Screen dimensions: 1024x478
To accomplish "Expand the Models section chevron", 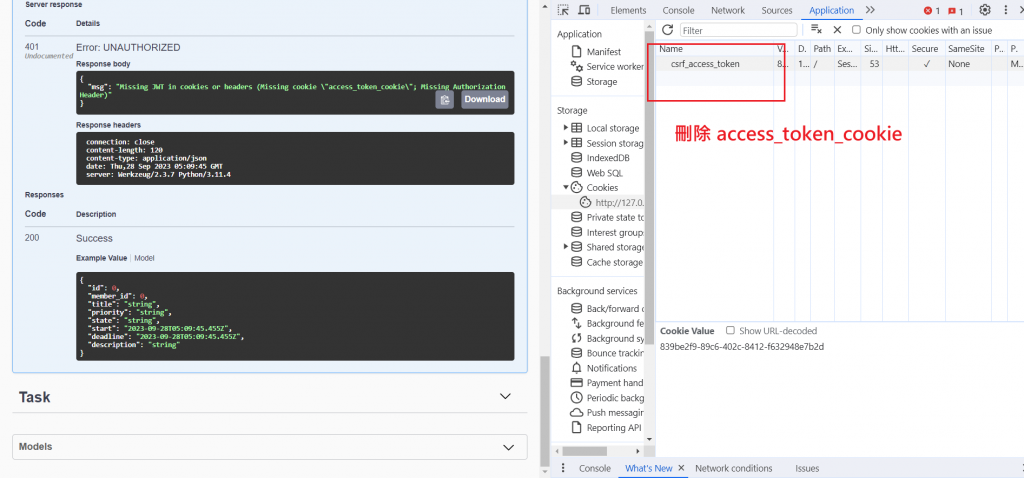I will coord(509,447).
